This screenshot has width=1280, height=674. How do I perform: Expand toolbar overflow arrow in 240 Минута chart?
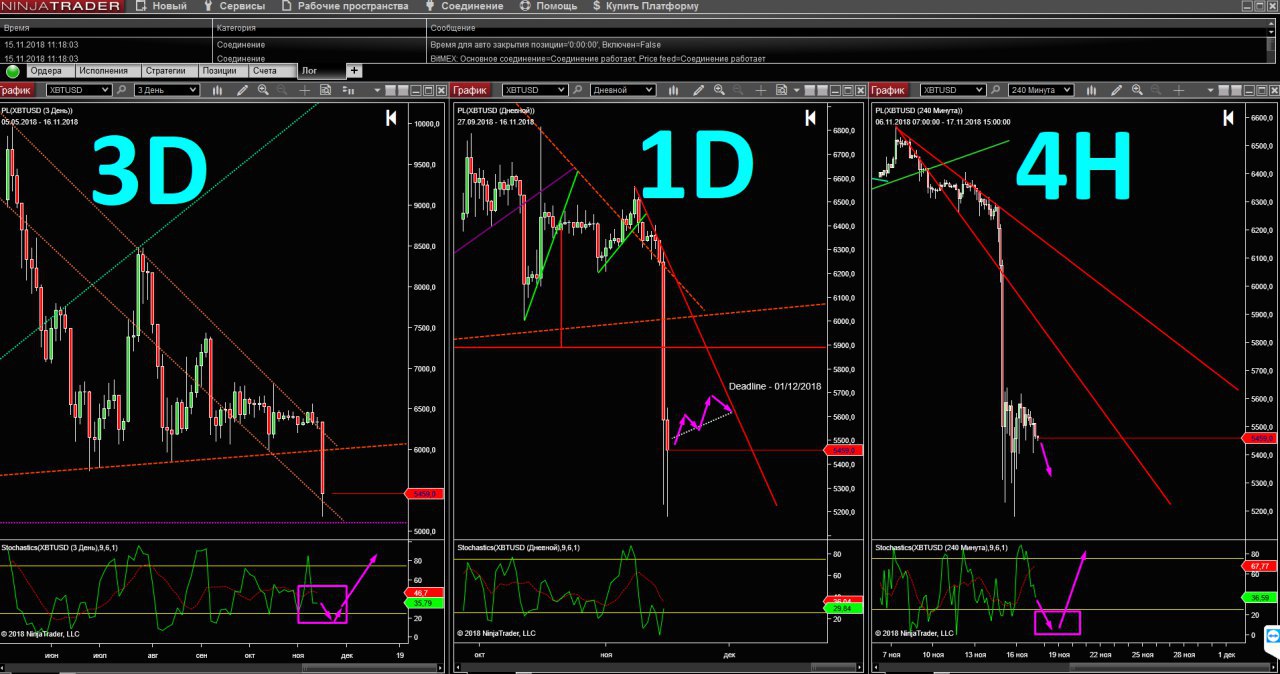point(1212,90)
